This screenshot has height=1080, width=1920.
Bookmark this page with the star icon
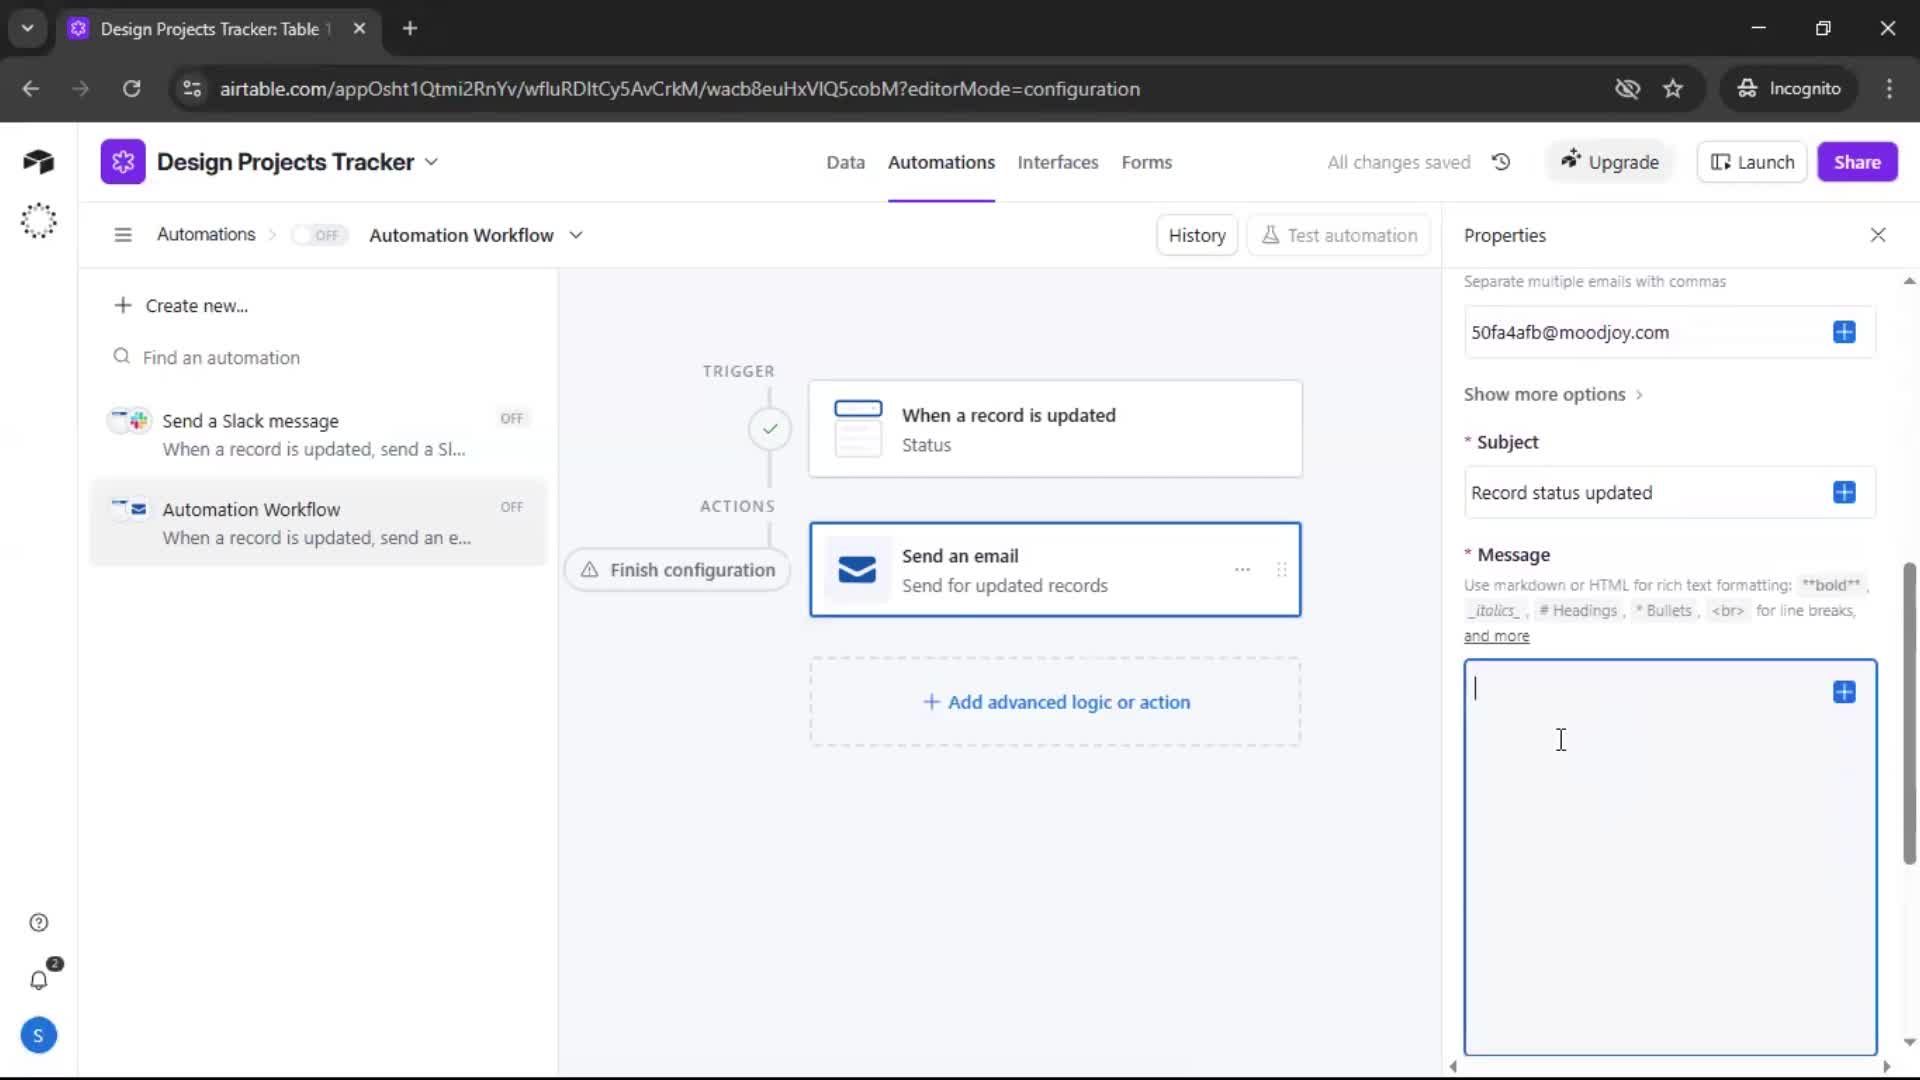click(x=1673, y=89)
